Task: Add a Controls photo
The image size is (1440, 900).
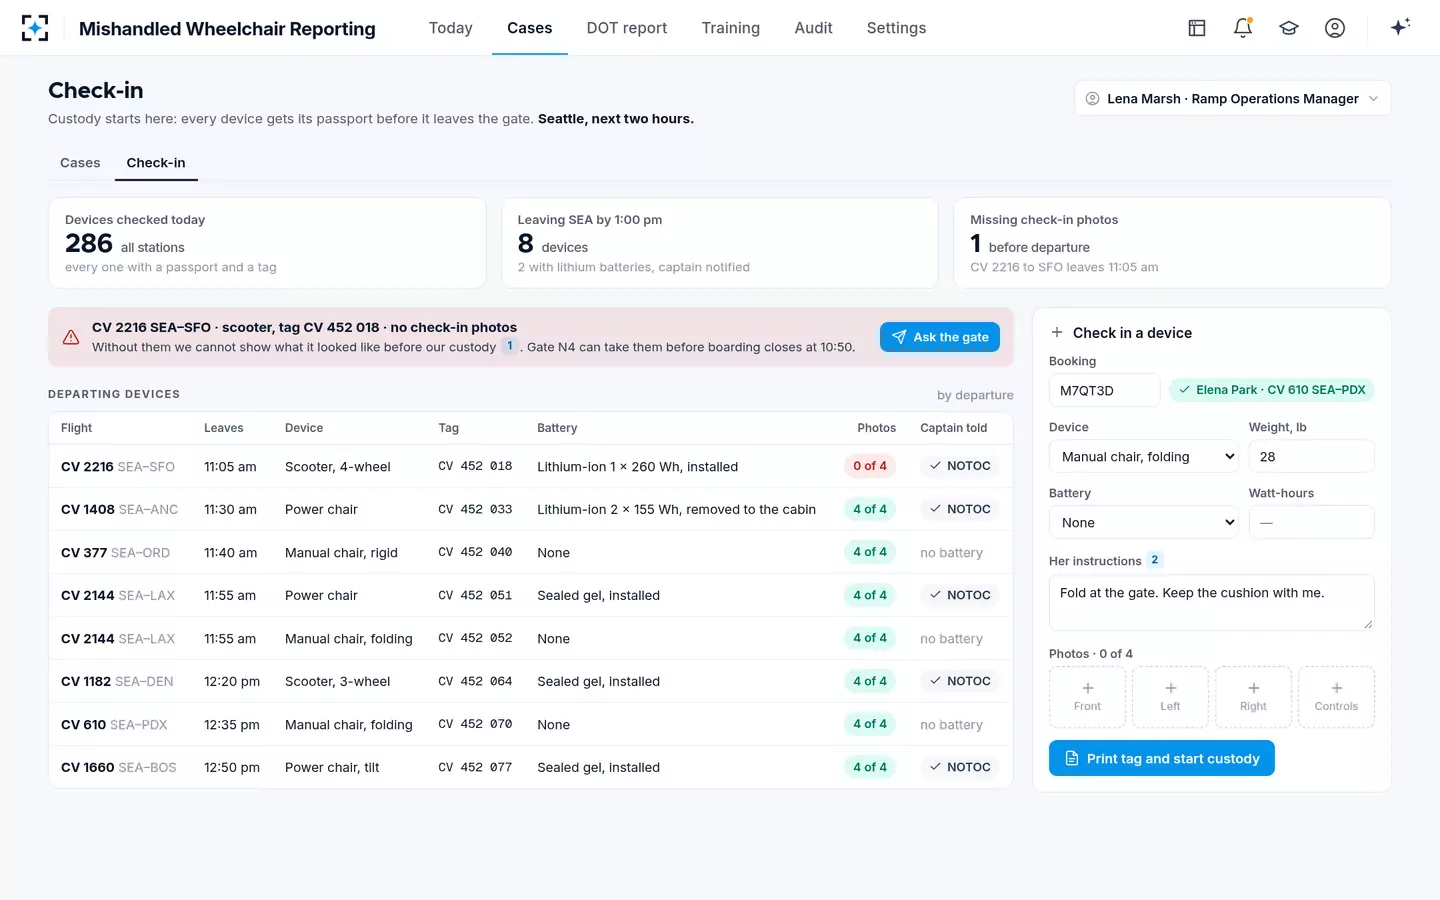Action: point(1336,697)
